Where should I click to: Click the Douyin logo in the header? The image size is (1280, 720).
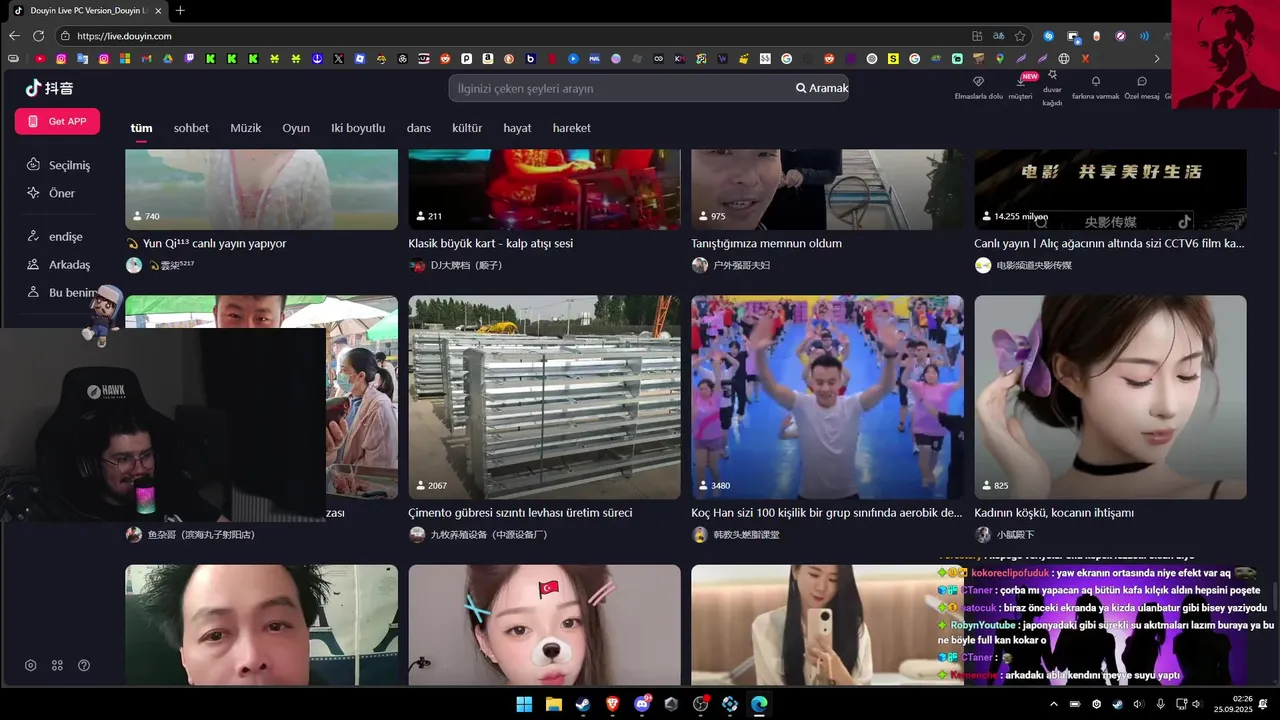pyautogui.click(x=50, y=88)
